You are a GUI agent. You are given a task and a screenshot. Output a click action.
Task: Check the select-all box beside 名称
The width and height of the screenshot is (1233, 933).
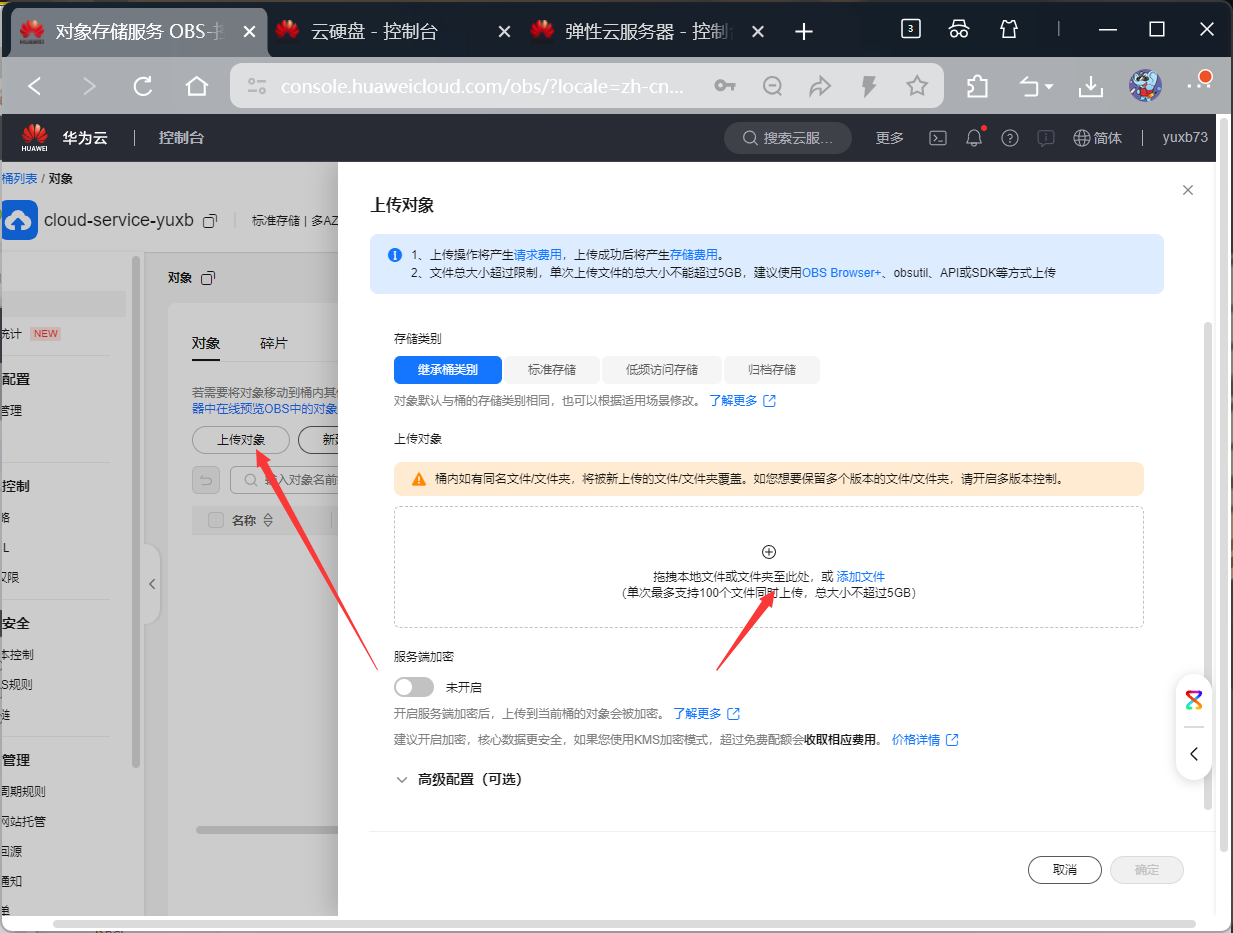[x=215, y=520]
